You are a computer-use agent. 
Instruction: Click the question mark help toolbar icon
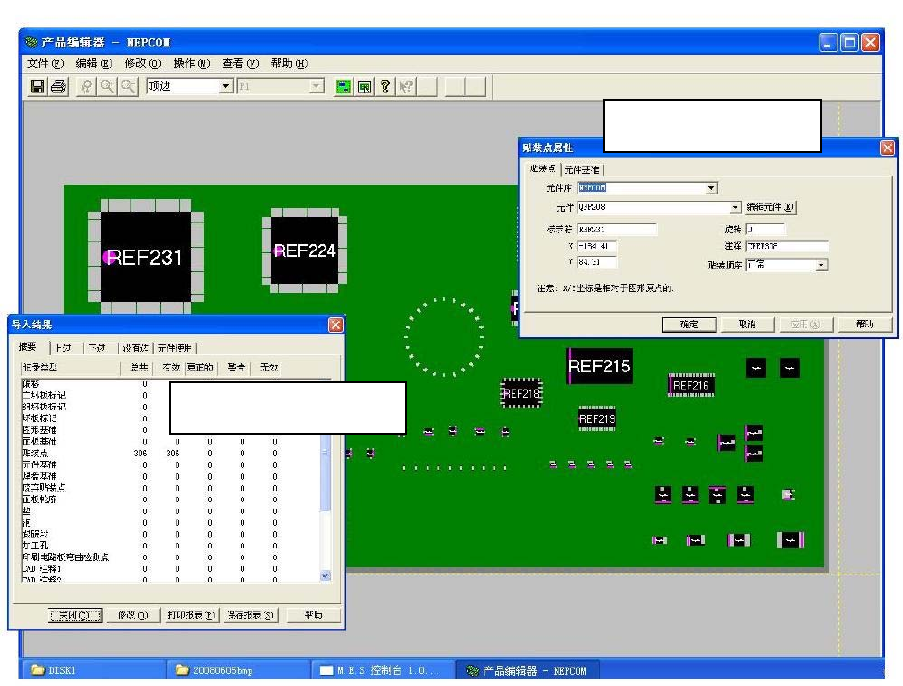385,88
